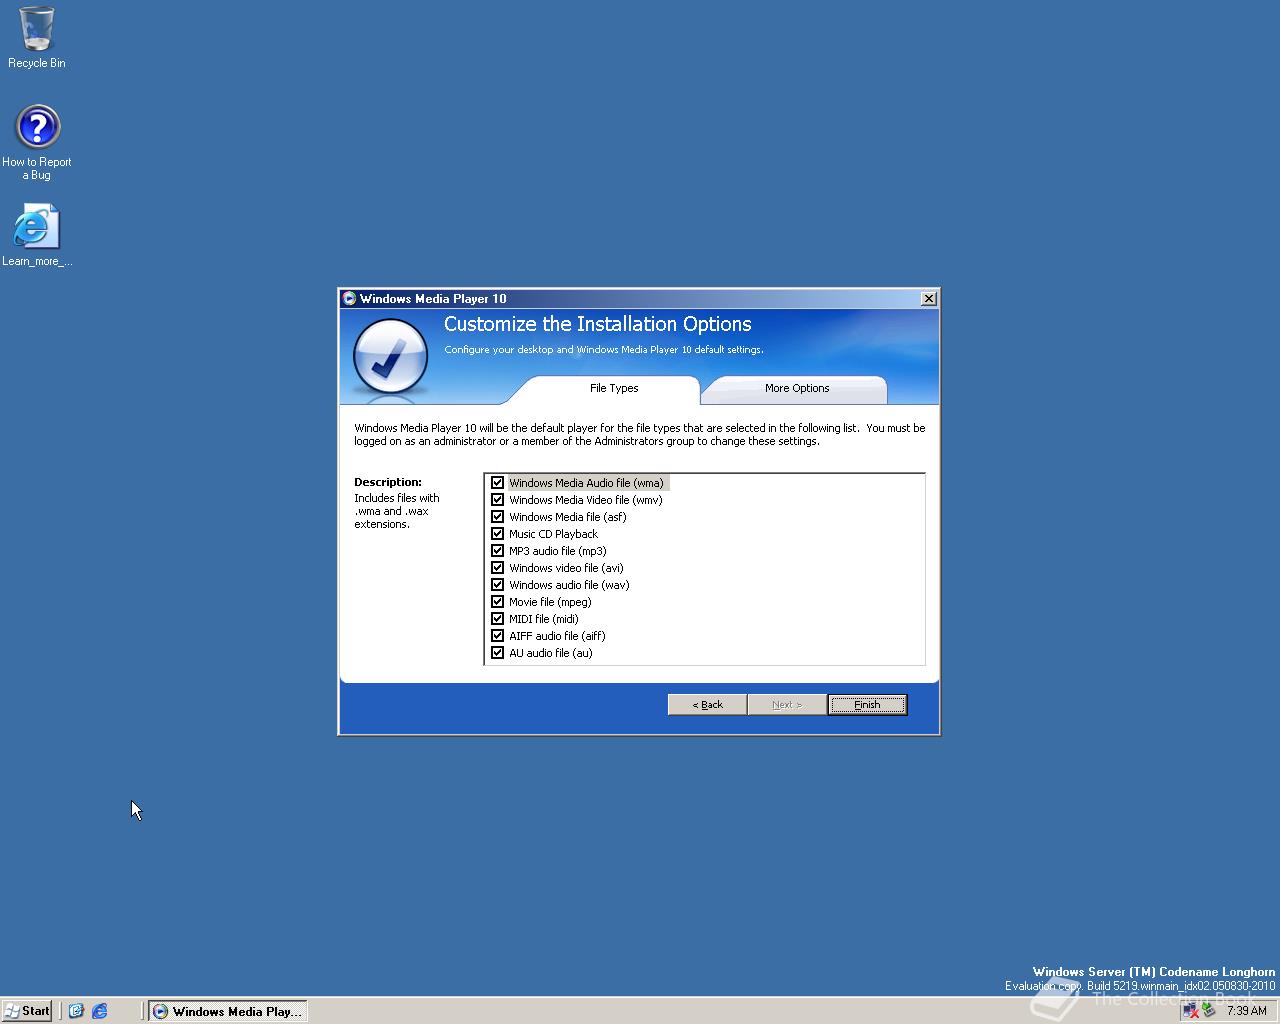Click the disconnected network tray icon
Viewport: 1280px width, 1024px height.
tap(1190, 1011)
